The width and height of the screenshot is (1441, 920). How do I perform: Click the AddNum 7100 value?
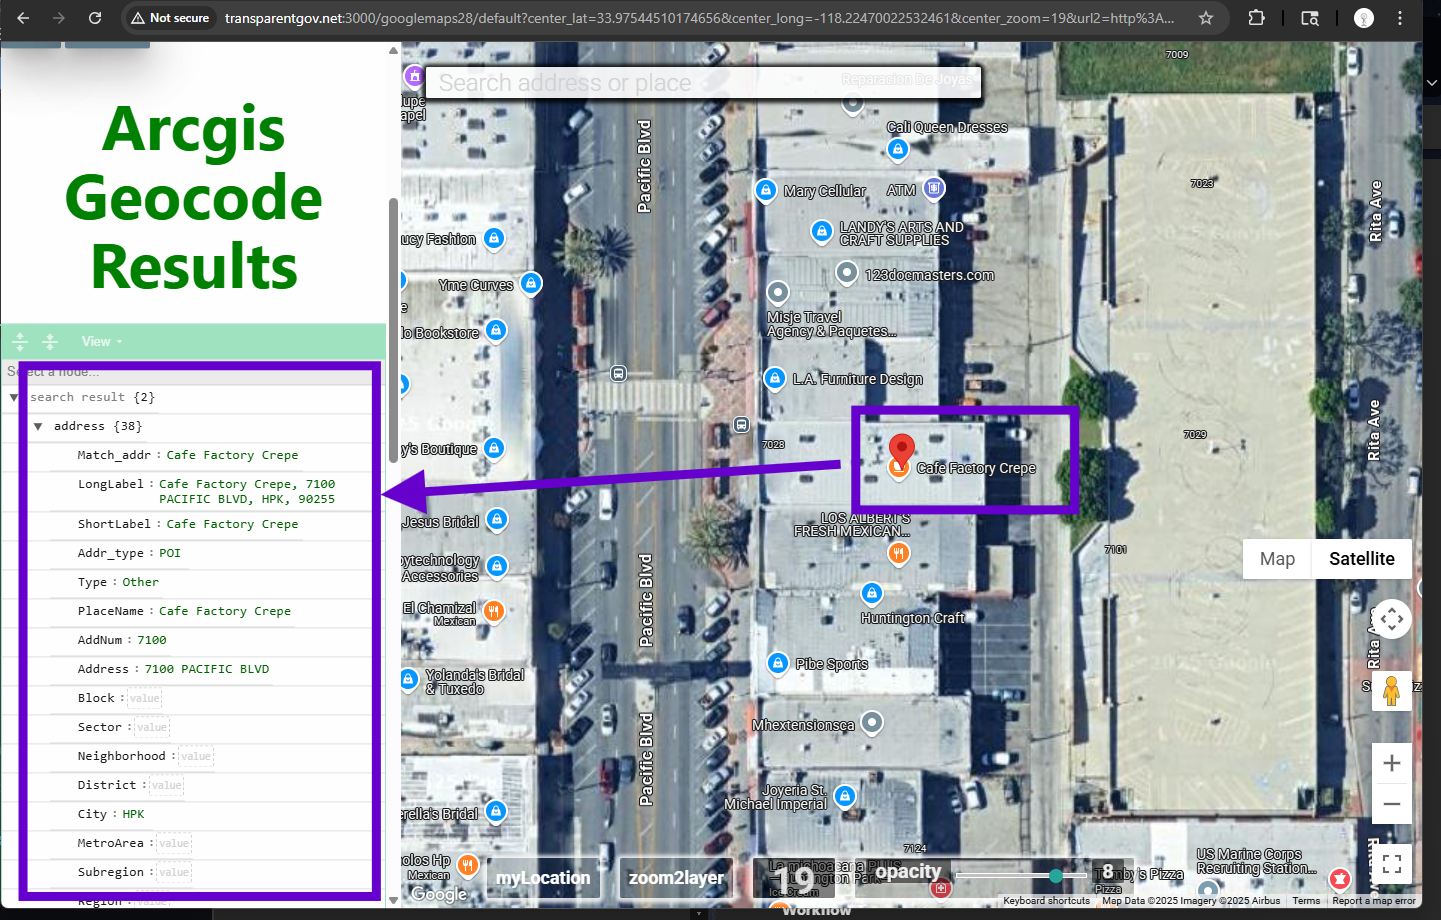point(152,640)
